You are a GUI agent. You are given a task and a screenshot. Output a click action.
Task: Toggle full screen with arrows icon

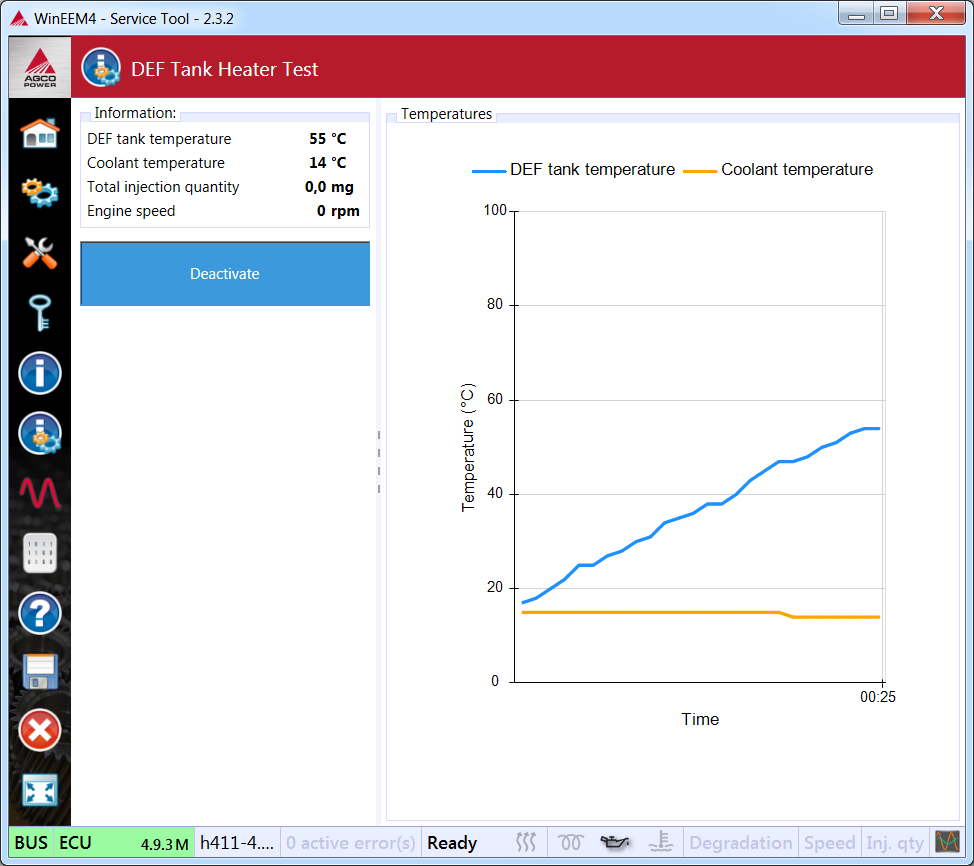click(x=40, y=791)
